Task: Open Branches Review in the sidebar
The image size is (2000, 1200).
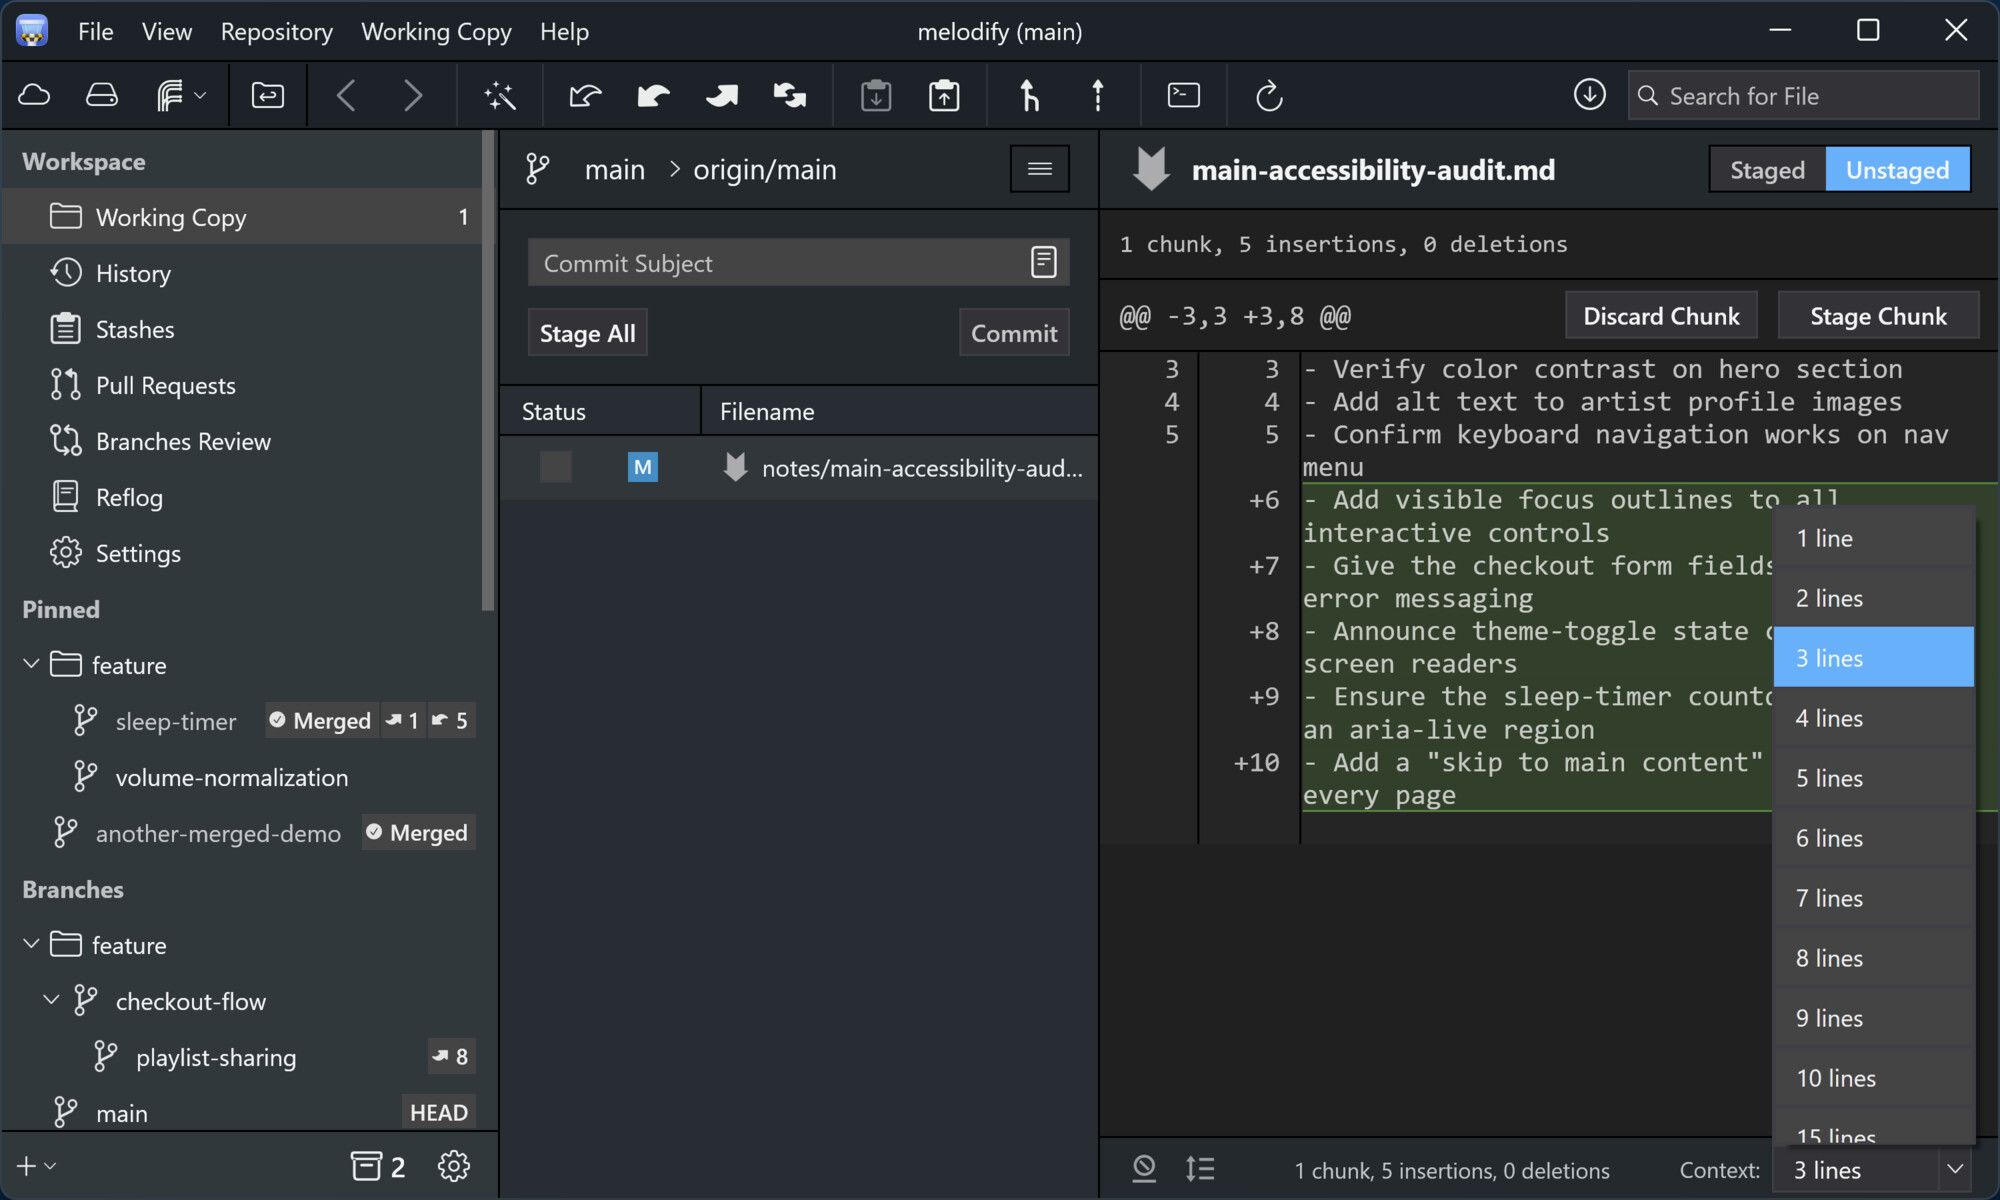Action: tap(242, 441)
